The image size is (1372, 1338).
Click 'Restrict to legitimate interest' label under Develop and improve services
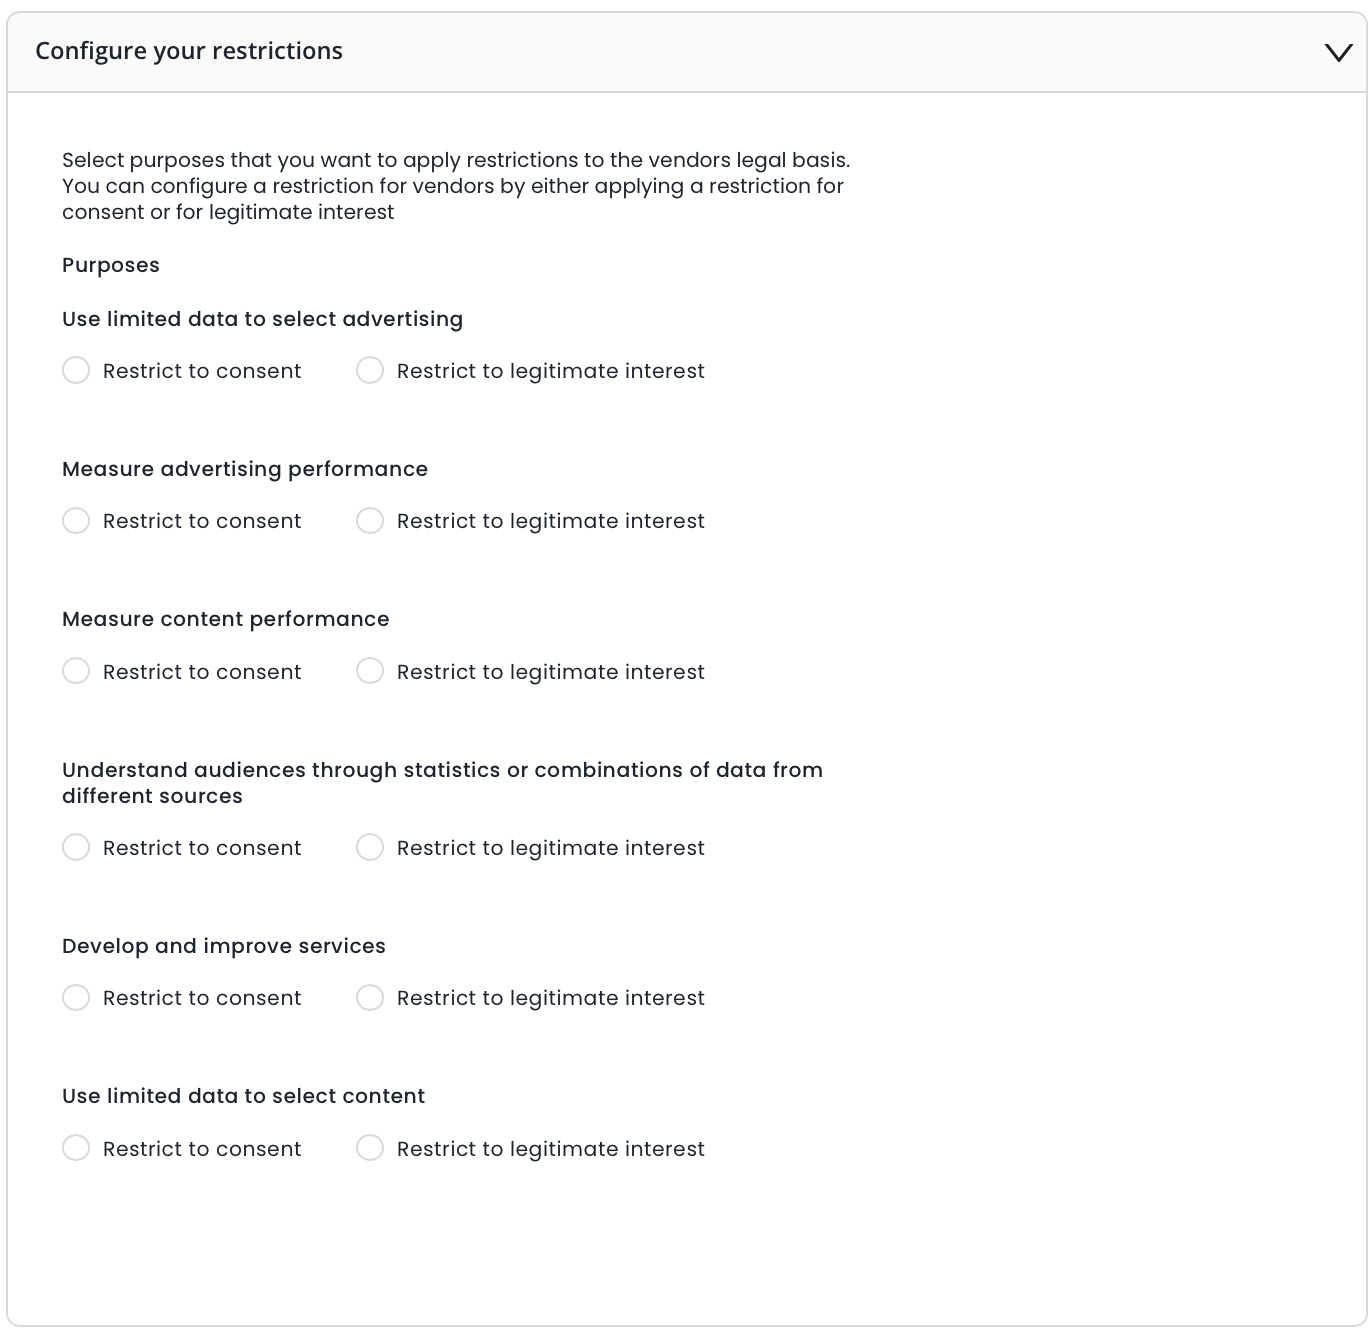tap(550, 998)
